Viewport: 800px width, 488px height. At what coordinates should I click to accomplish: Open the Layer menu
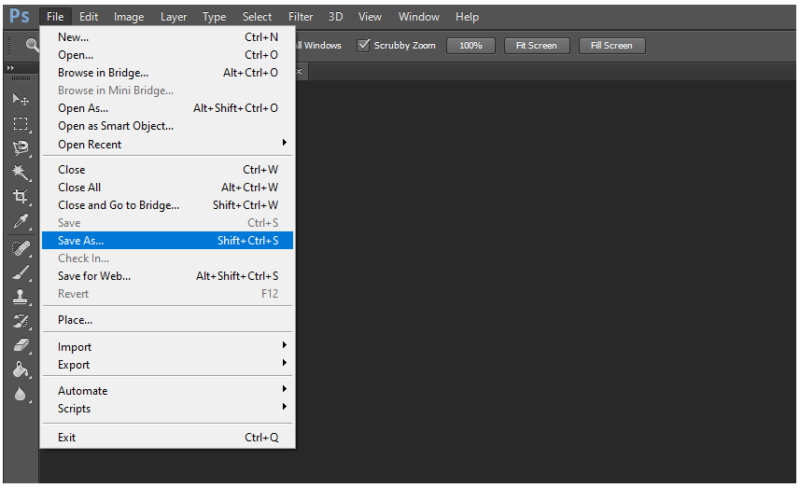pos(173,17)
